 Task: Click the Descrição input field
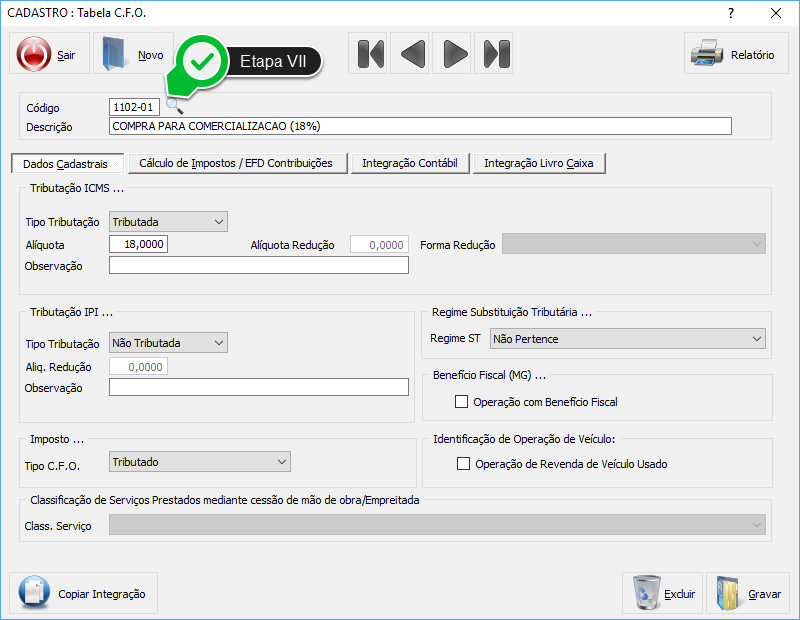(420, 126)
